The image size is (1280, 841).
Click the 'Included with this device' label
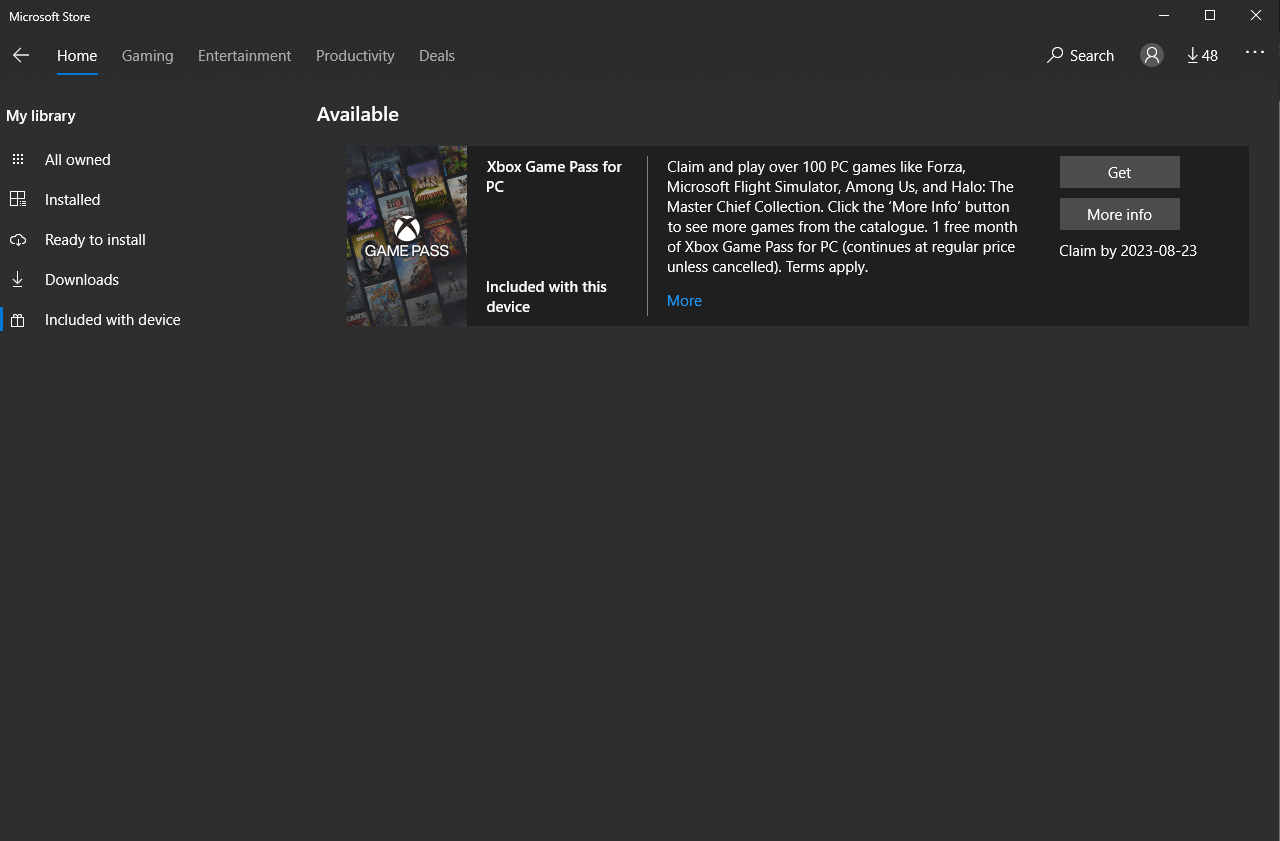coord(546,297)
